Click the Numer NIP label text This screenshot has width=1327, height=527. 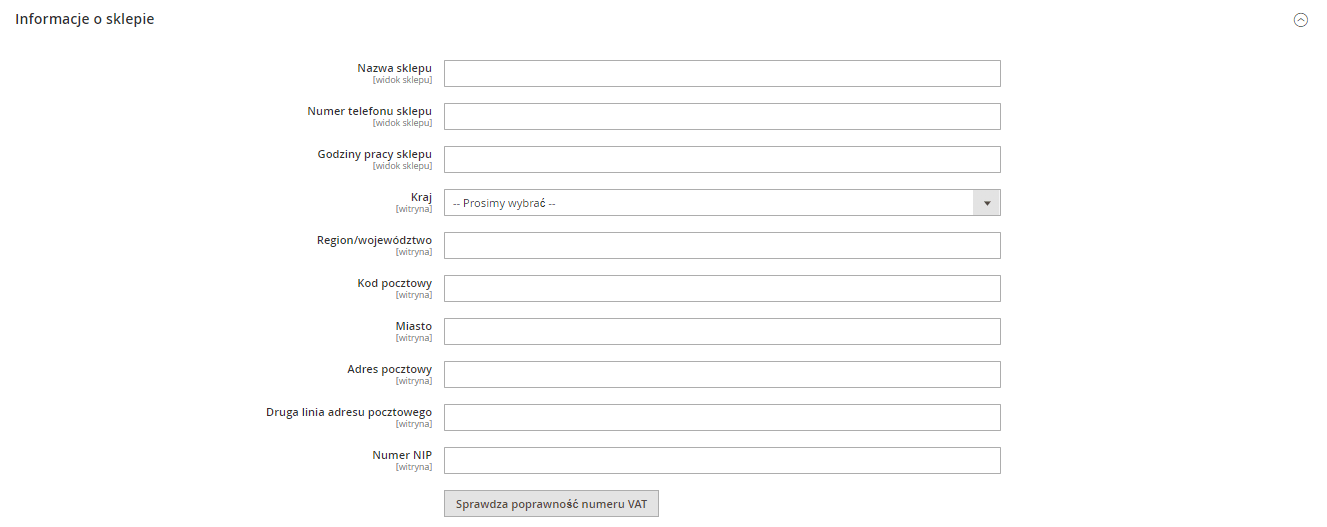click(x=402, y=455)
